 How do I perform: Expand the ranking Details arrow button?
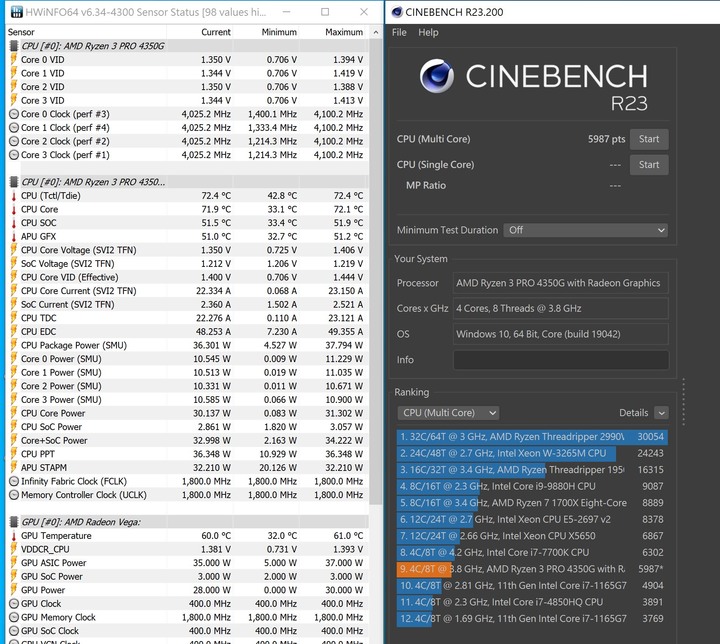click(661, 413)
